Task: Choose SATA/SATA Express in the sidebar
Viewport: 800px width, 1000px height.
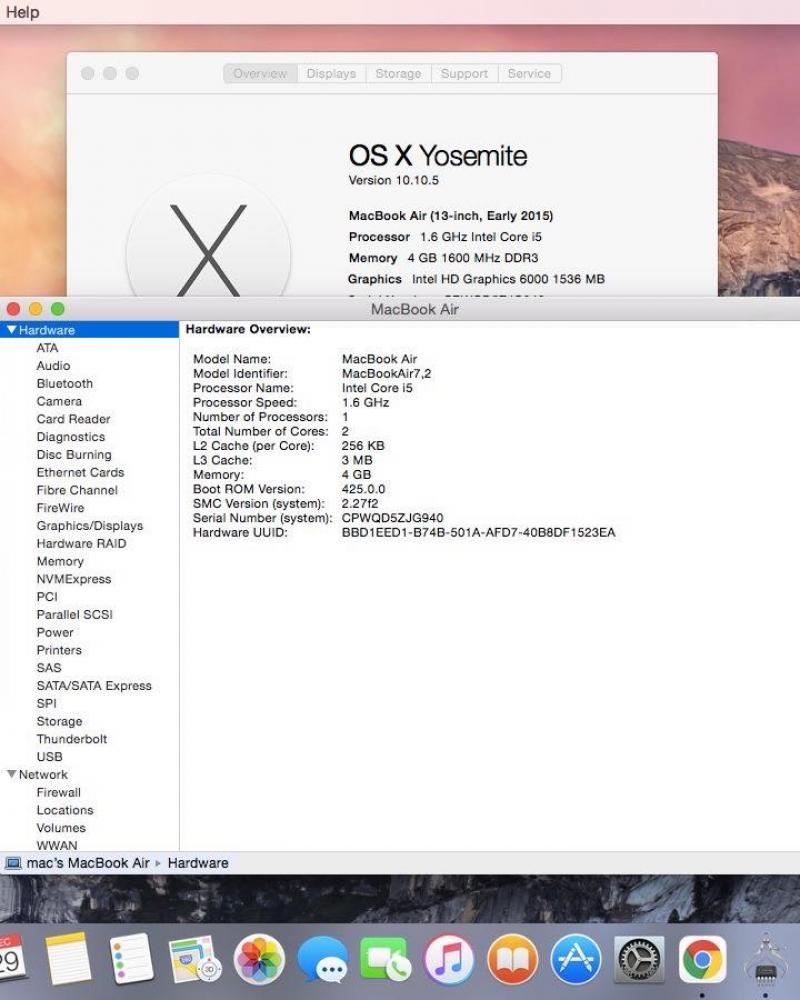Action: pyautogui.click(x=94, y=686)
